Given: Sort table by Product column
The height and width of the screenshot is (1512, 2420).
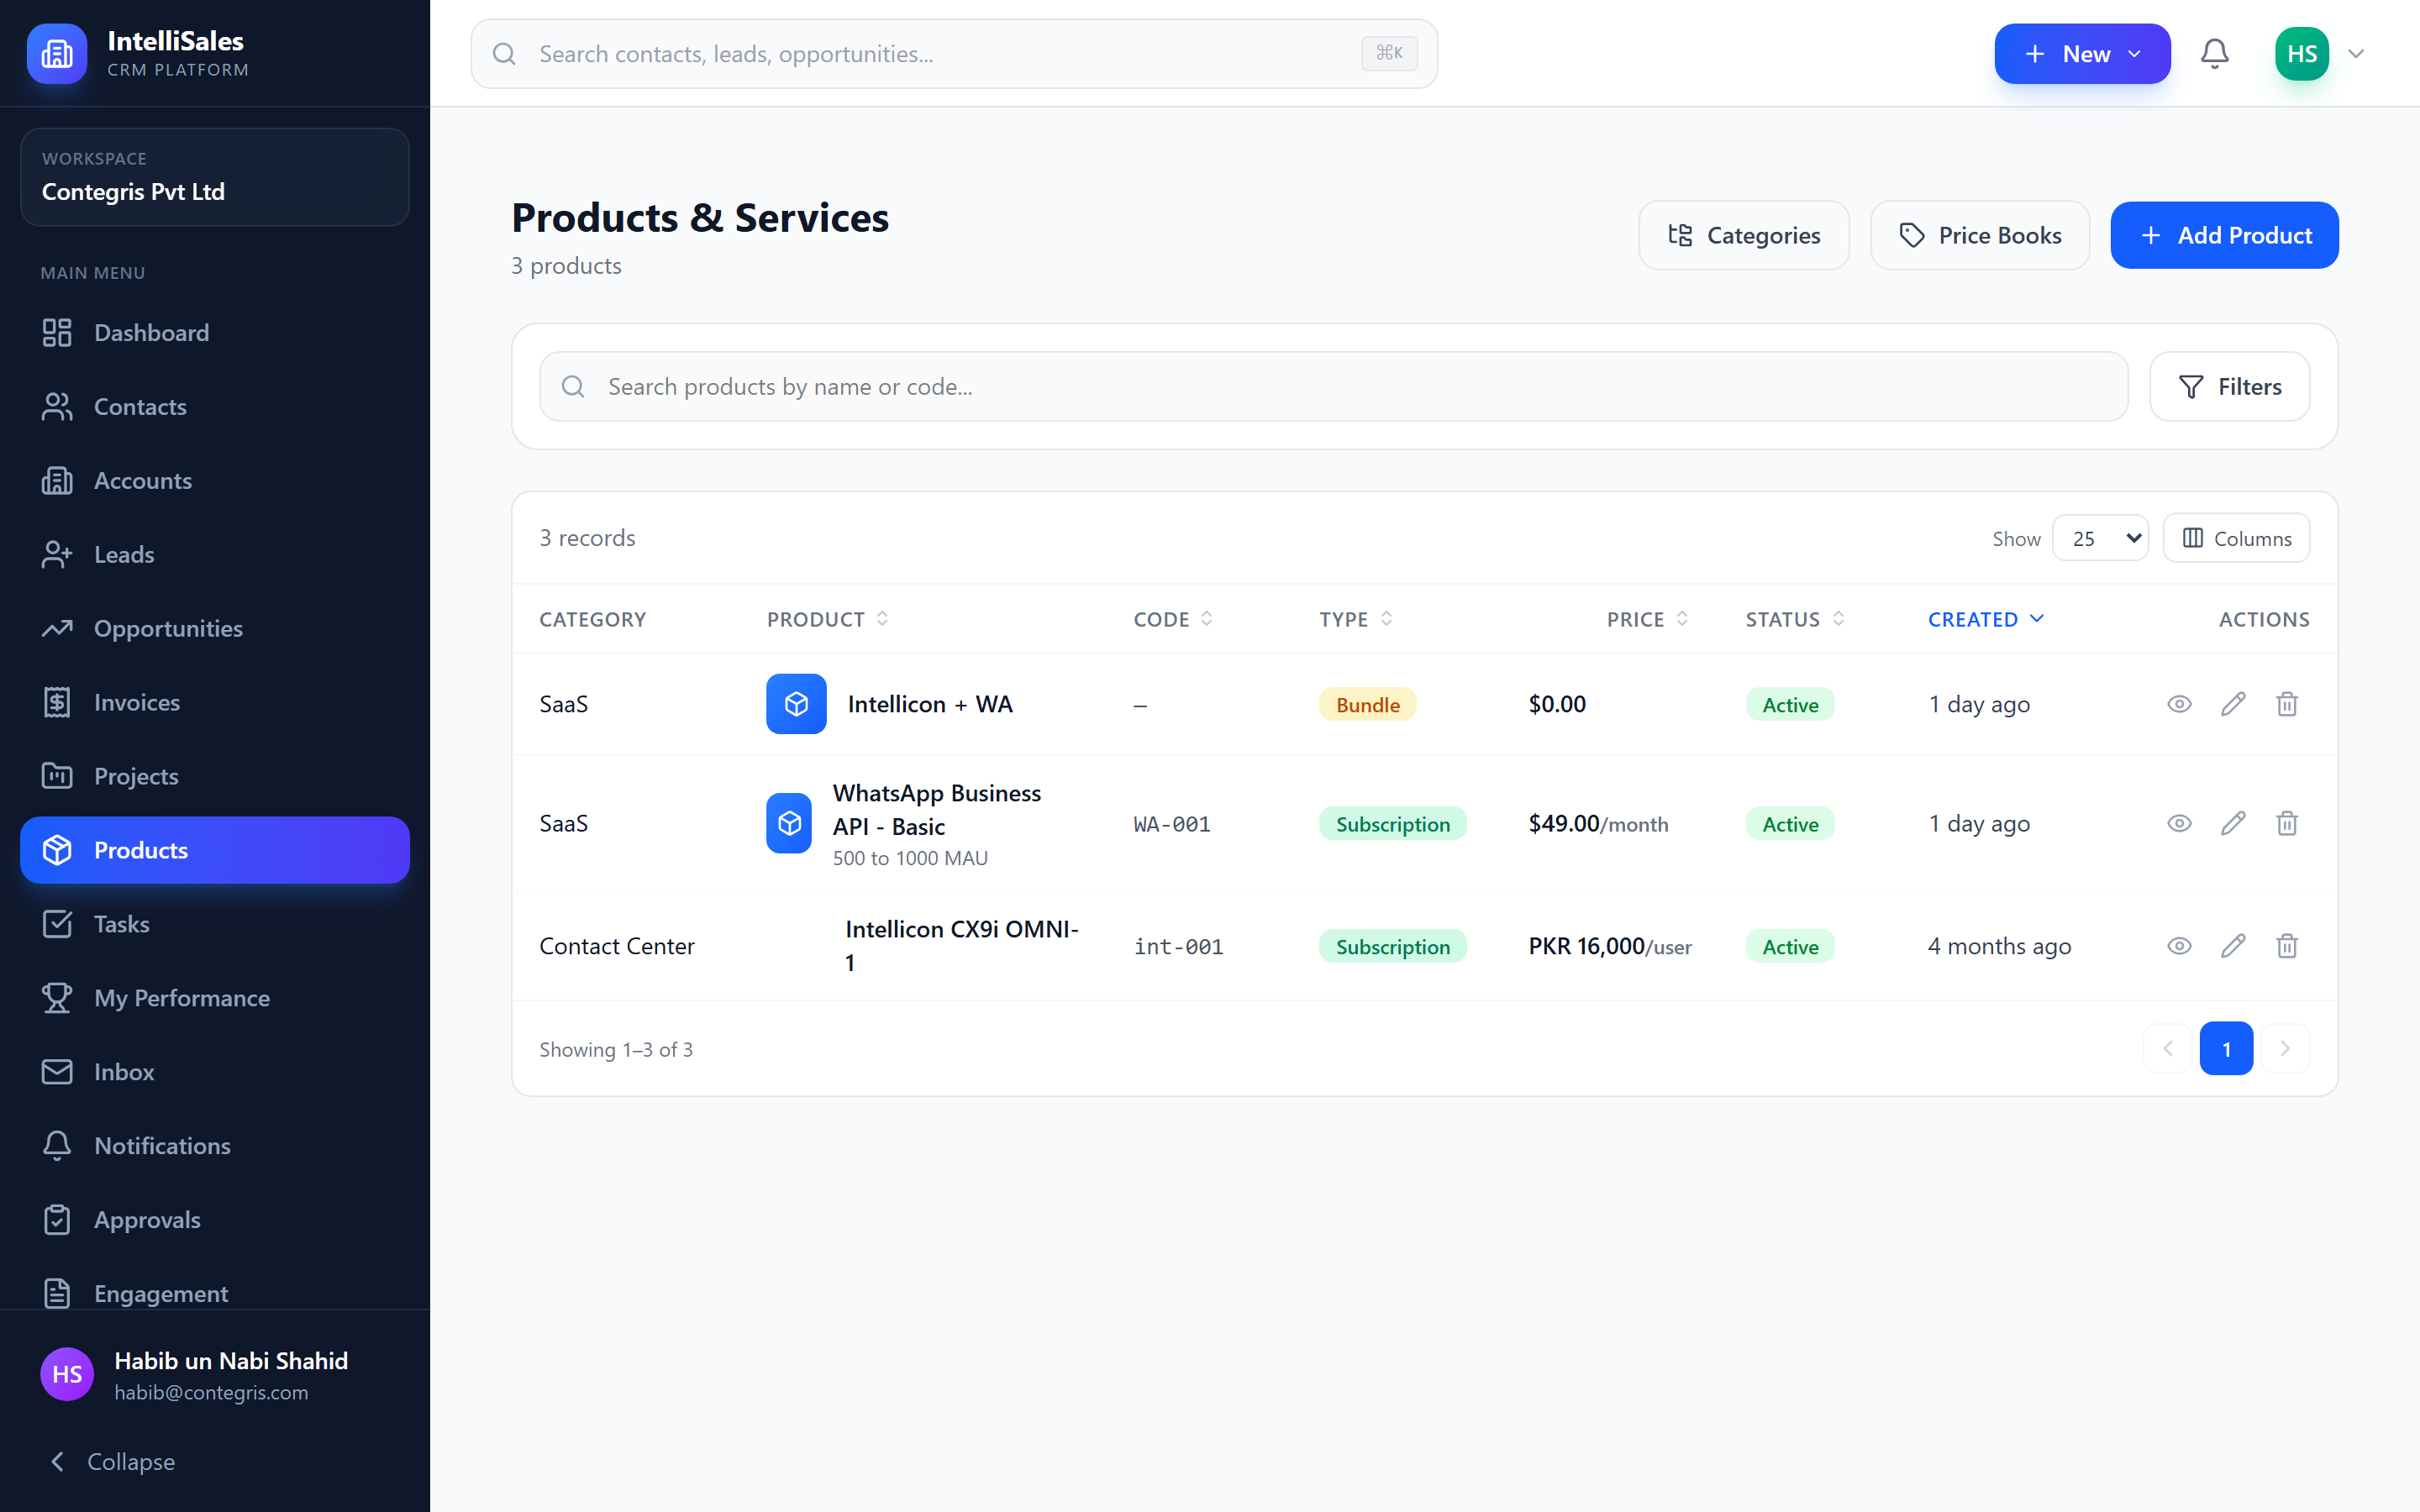Looking at the screenshot, I should [828, 619].
